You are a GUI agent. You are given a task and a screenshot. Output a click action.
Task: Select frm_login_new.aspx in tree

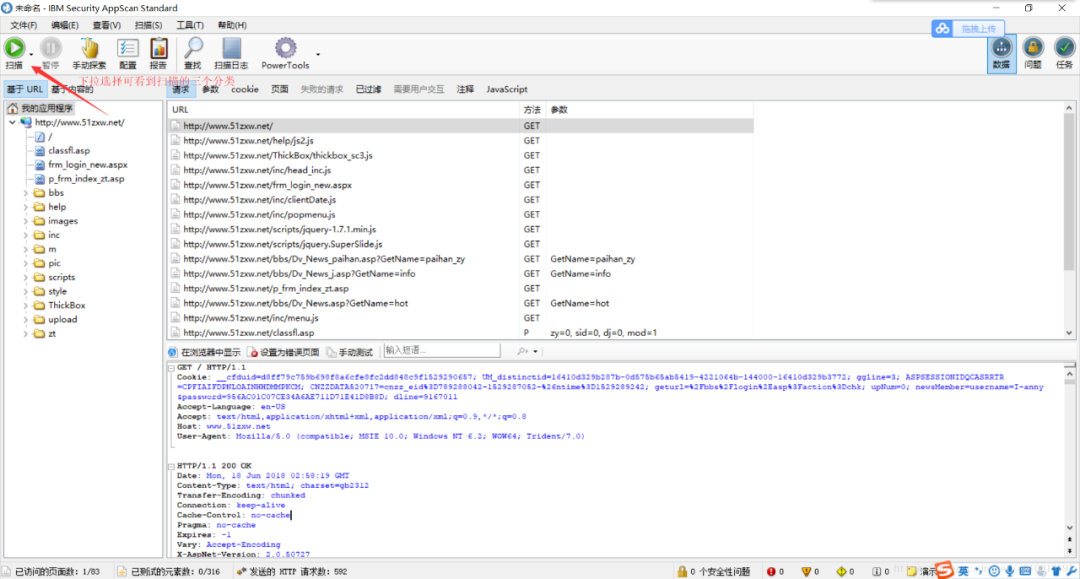[87, 165]
